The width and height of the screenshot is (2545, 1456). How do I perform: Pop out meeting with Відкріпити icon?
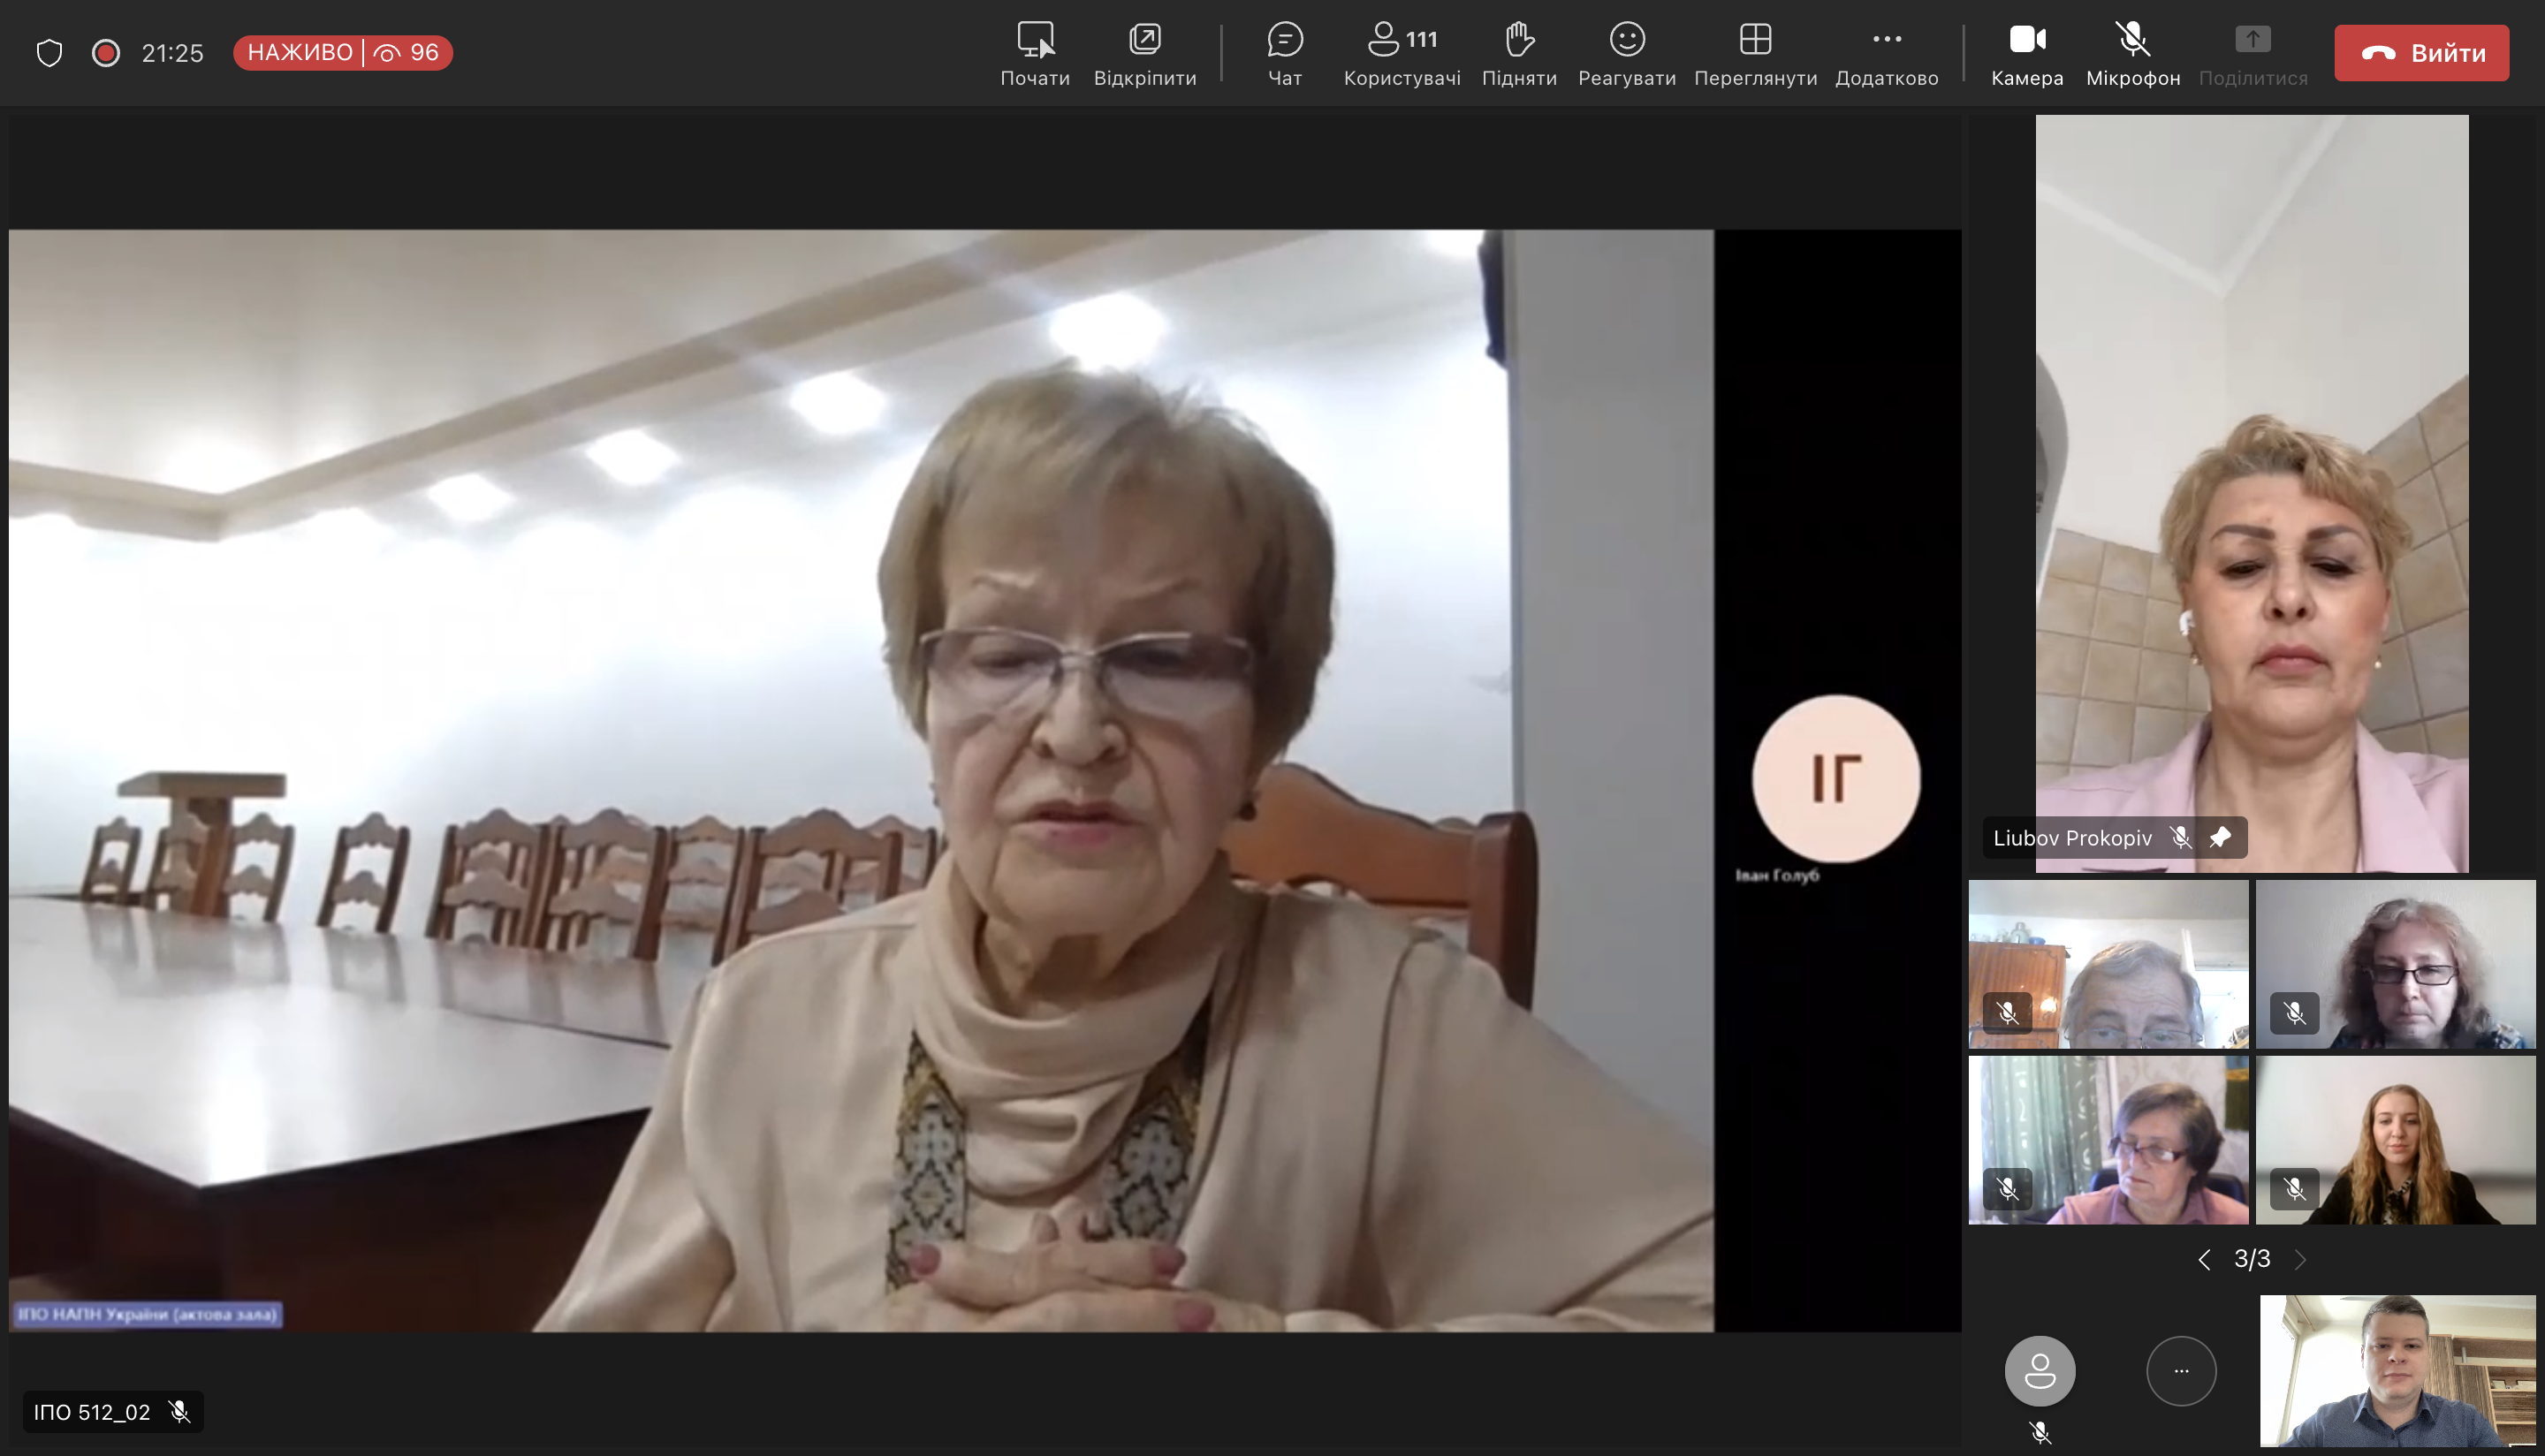click(x=1144, y=41)
